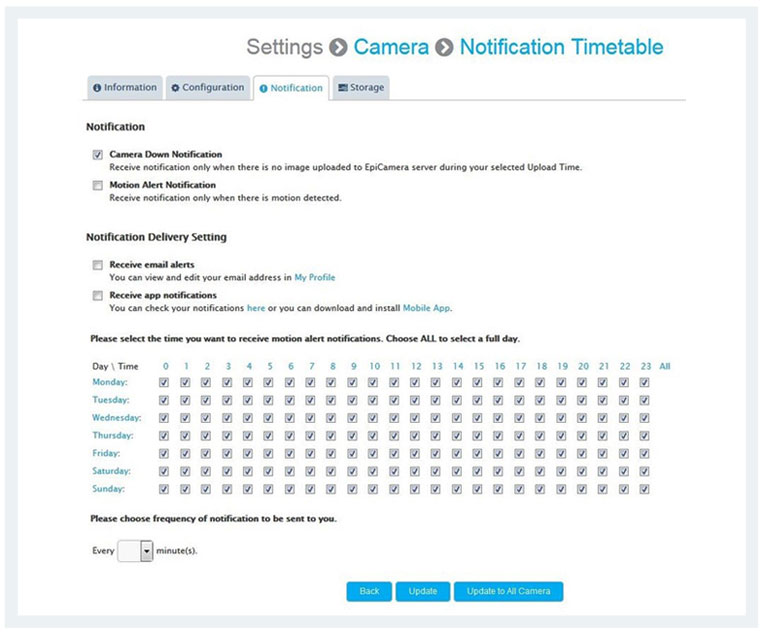This screenshot has height=635, width=764.
Task: Go to Camera in the breadcrumb
Action: (x=391, y=47)
